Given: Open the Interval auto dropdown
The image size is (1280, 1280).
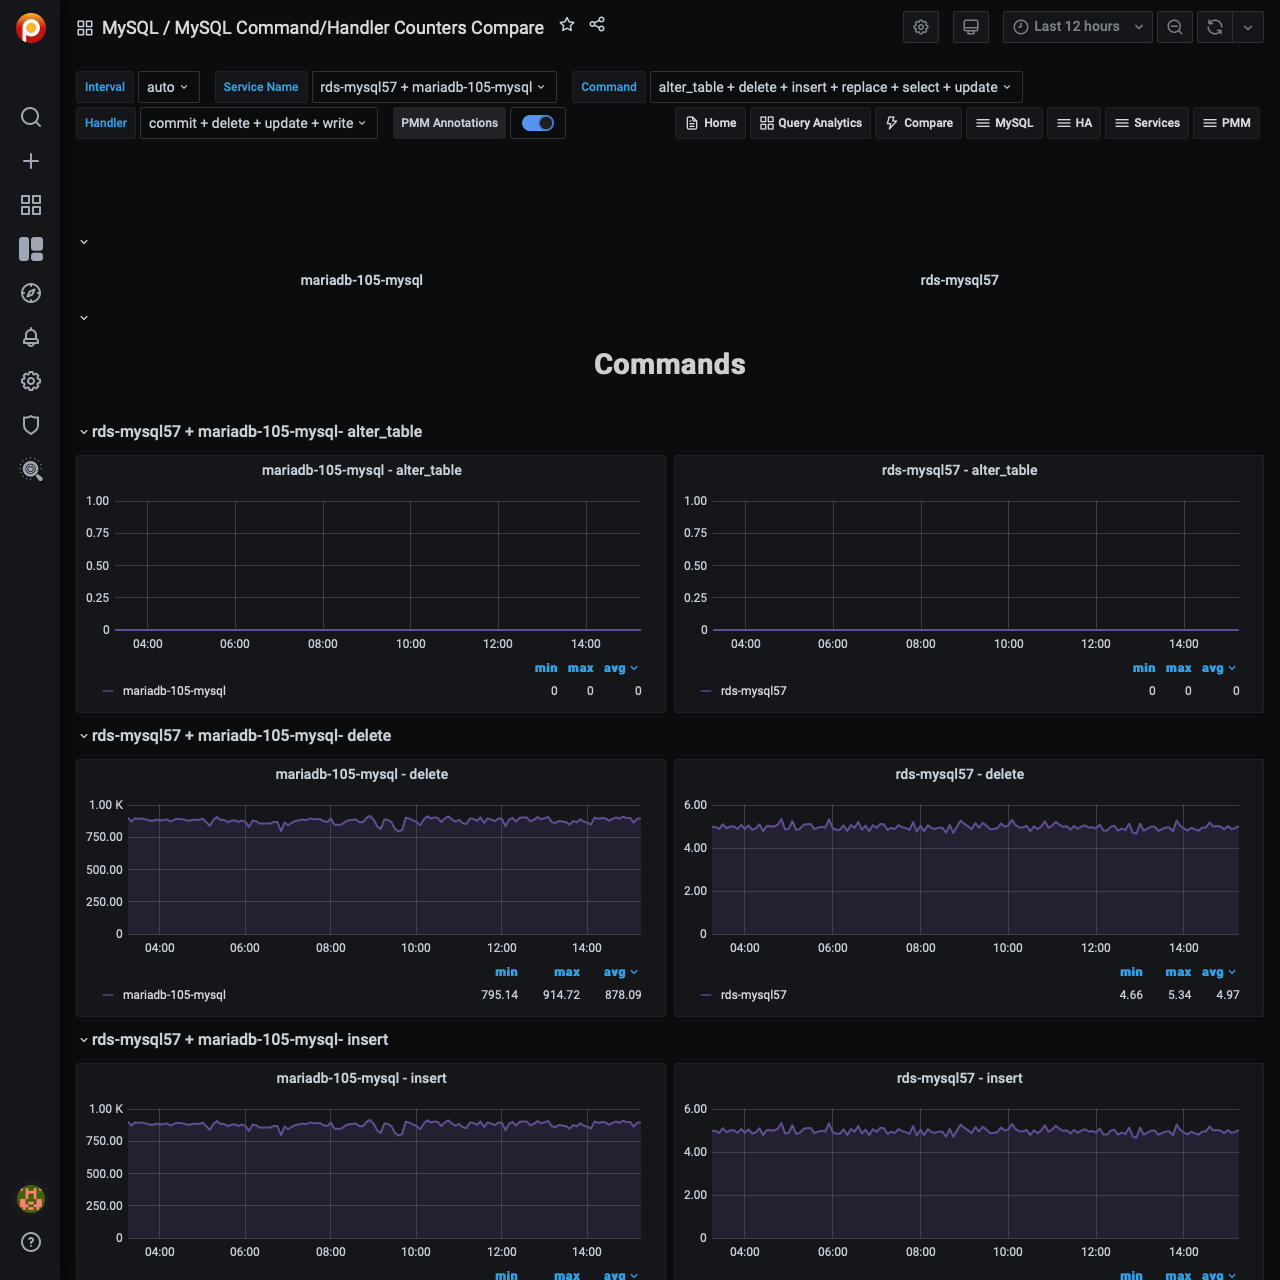Looking at the screenshot, I should coord(168,87).
